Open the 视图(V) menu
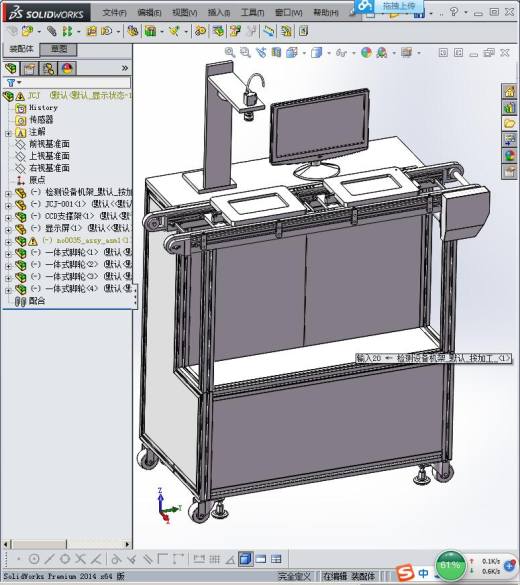 tap(185, 13)
